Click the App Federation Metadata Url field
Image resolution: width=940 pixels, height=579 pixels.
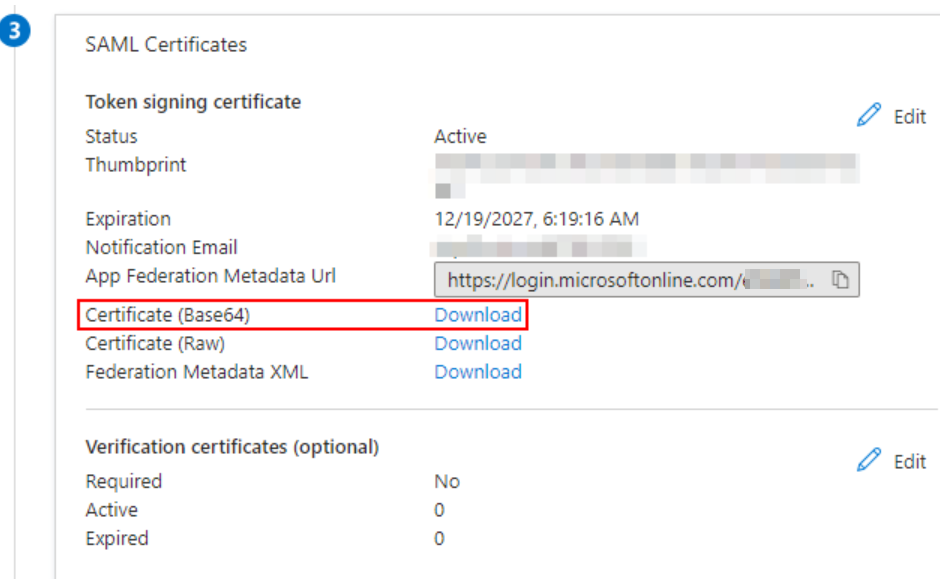coord(630,281)
